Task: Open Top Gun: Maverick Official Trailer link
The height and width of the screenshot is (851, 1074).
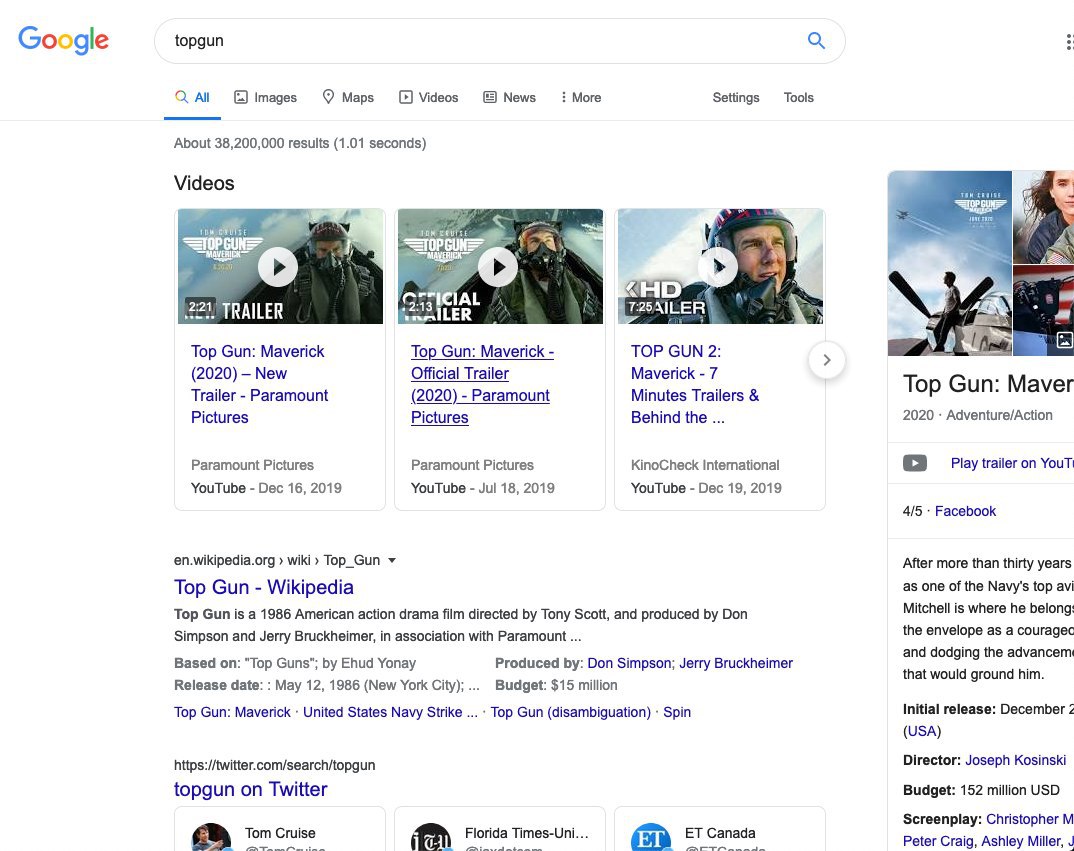Action: pos(482,384)
